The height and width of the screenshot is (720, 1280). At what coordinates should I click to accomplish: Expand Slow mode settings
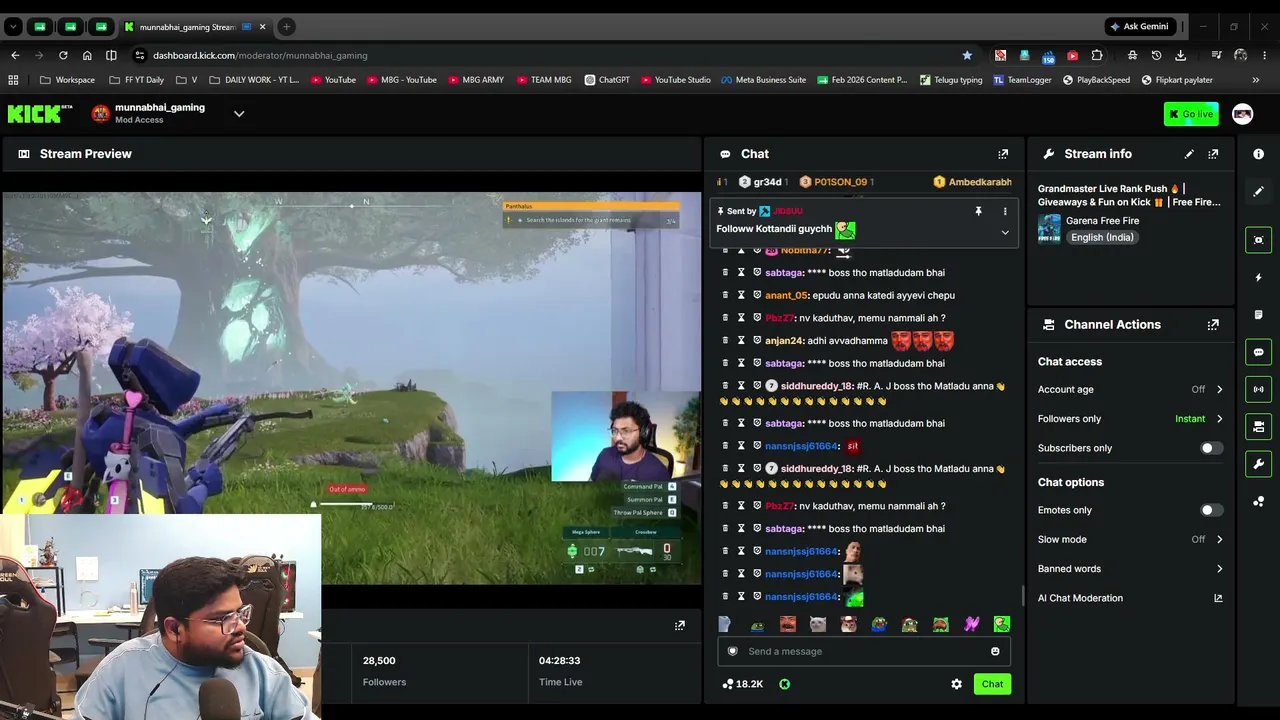[x=1219, y=540]
